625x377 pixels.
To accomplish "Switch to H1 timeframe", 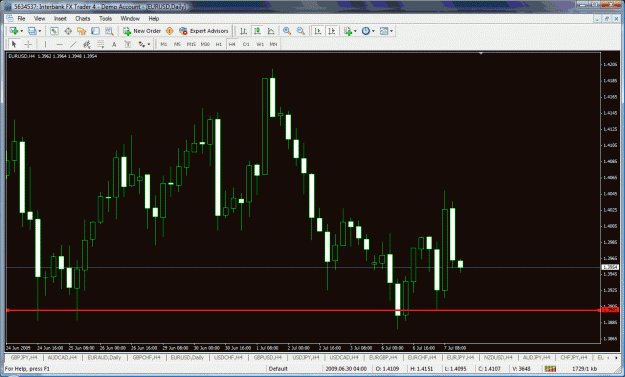I will click(x=218, y=44).
